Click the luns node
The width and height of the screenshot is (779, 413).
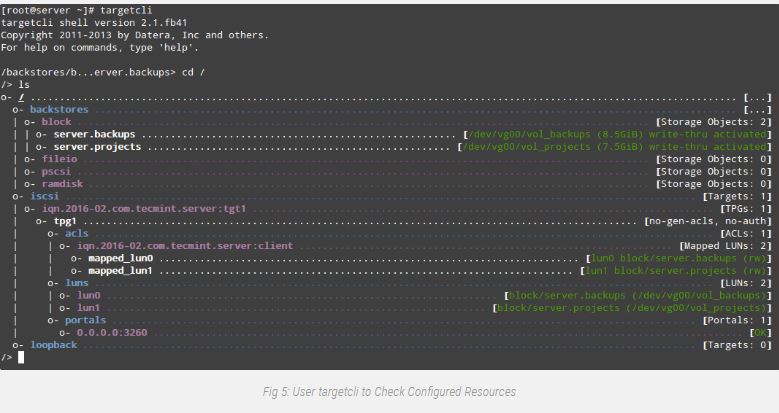click(x=77, y=283)
